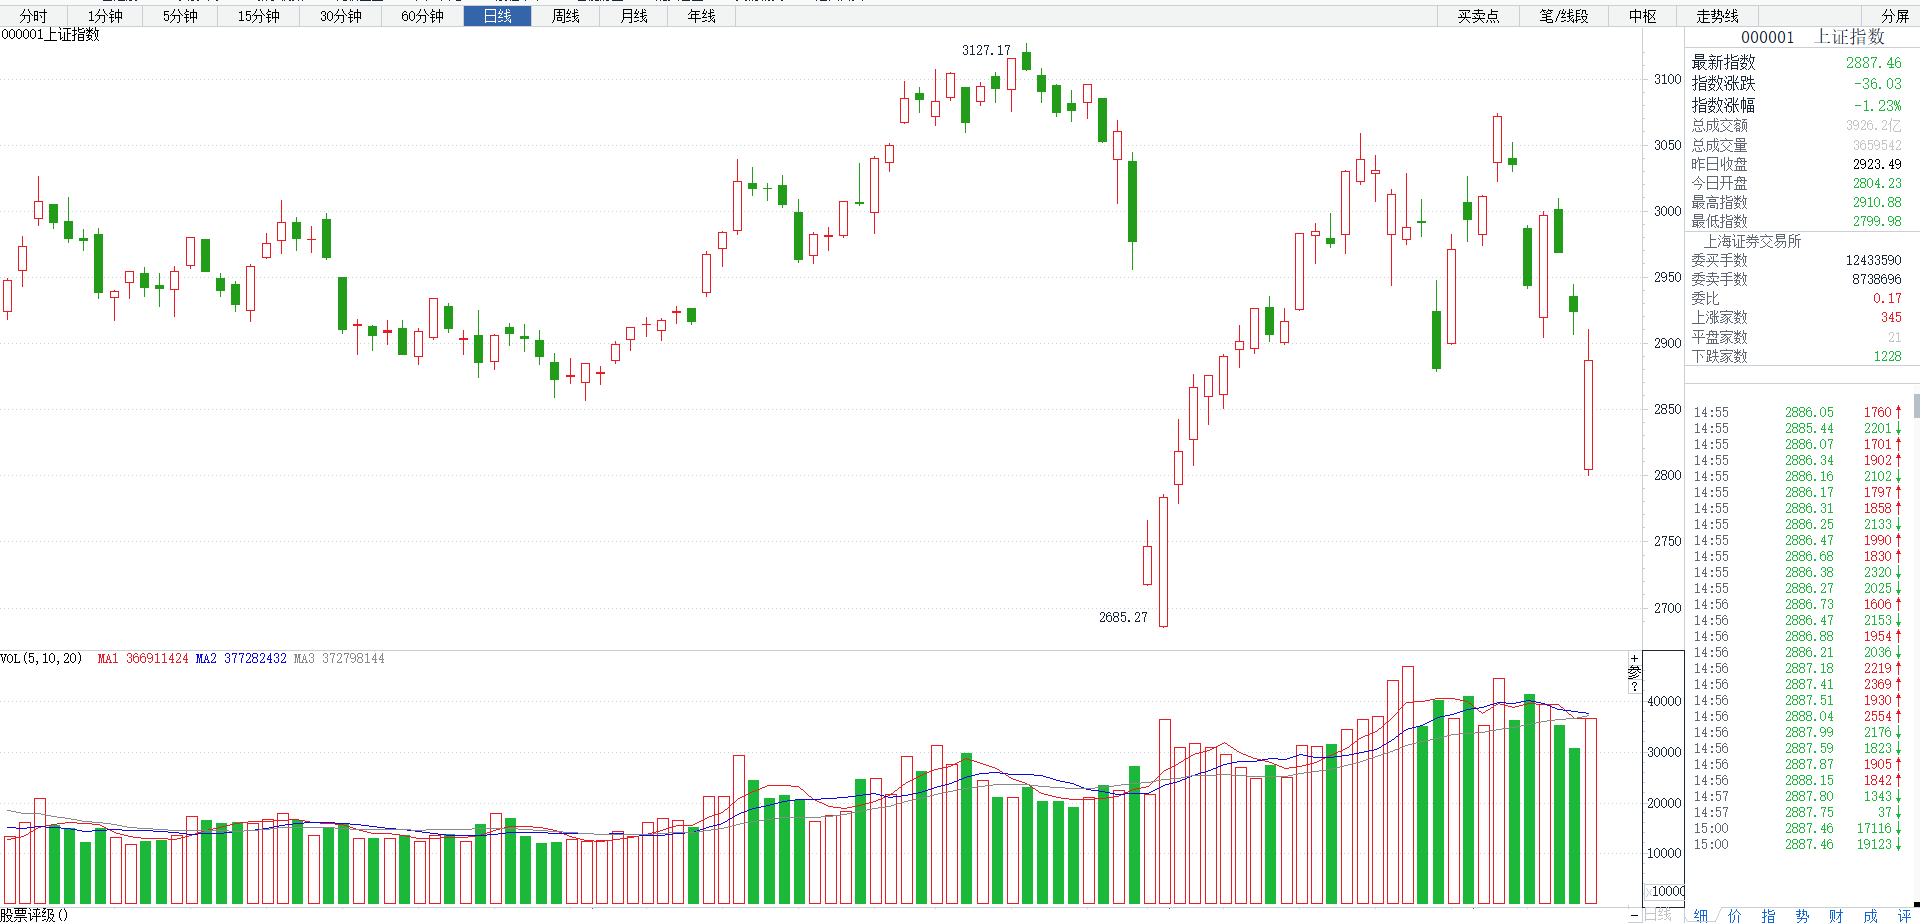Select the 5分钟 period tab
The height and width of the screenshot is (923, 1920).
(x=180, y=16)
